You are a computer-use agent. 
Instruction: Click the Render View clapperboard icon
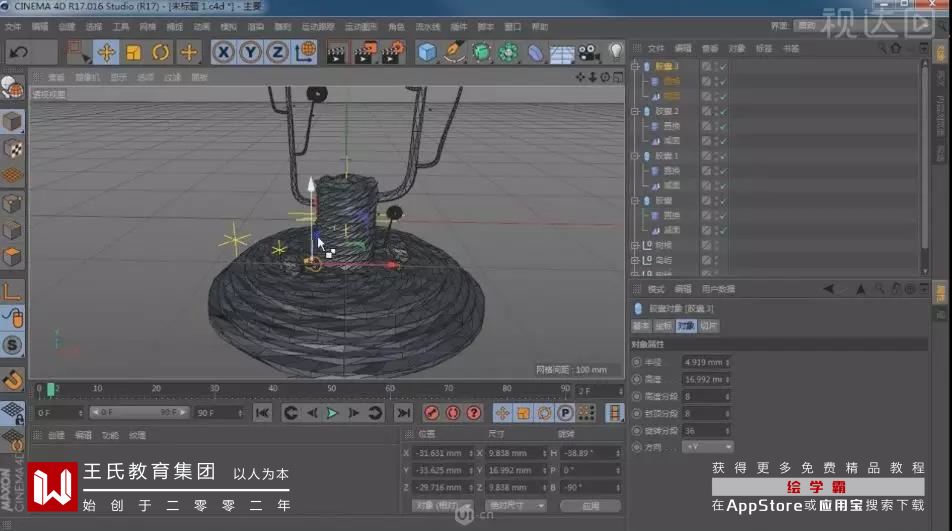336,52
